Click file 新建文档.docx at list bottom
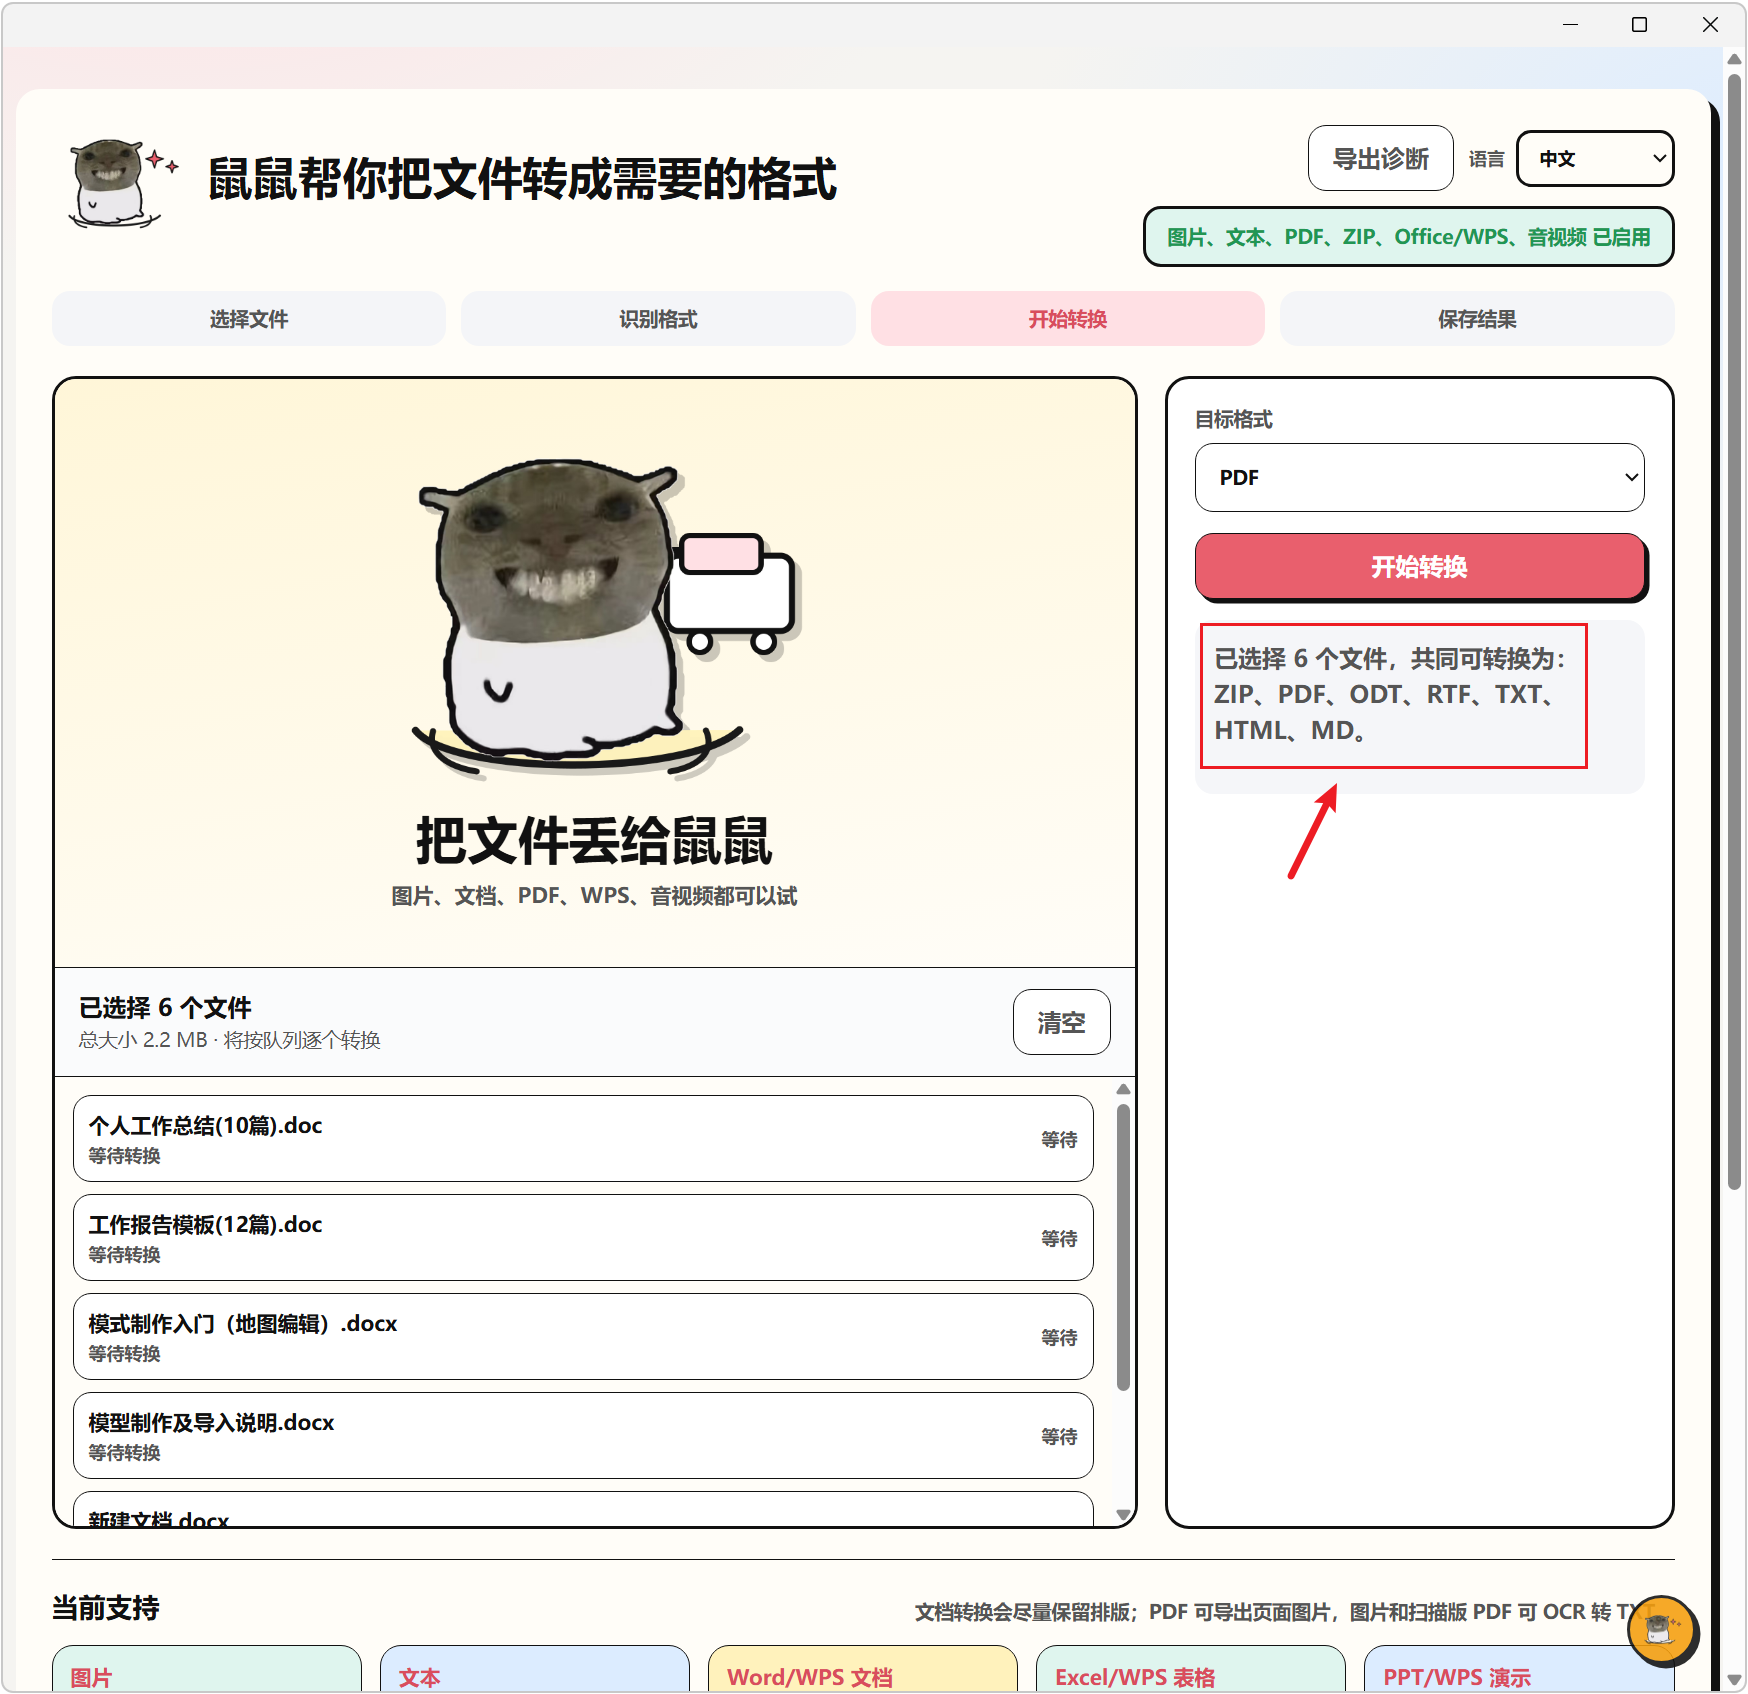Screen dimensions: 1748x1694 point(583,1510)
